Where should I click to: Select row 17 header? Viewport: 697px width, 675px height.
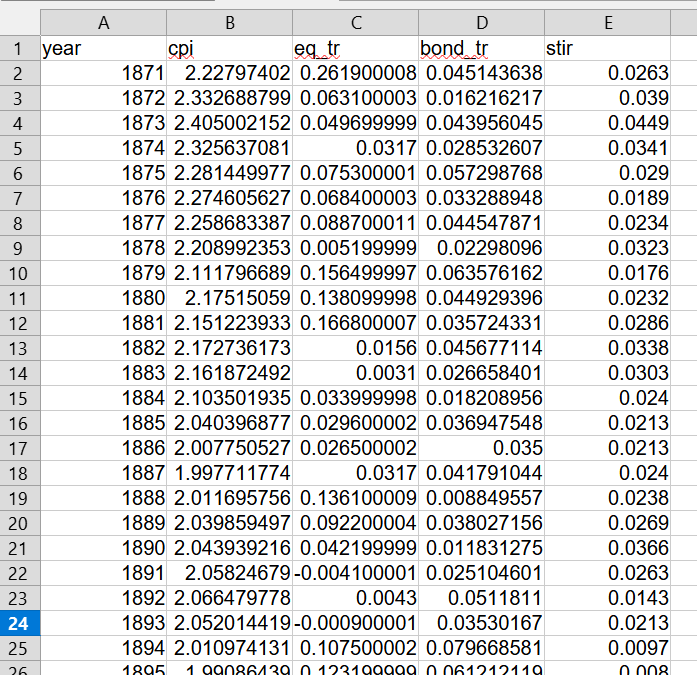click(20, 448)
